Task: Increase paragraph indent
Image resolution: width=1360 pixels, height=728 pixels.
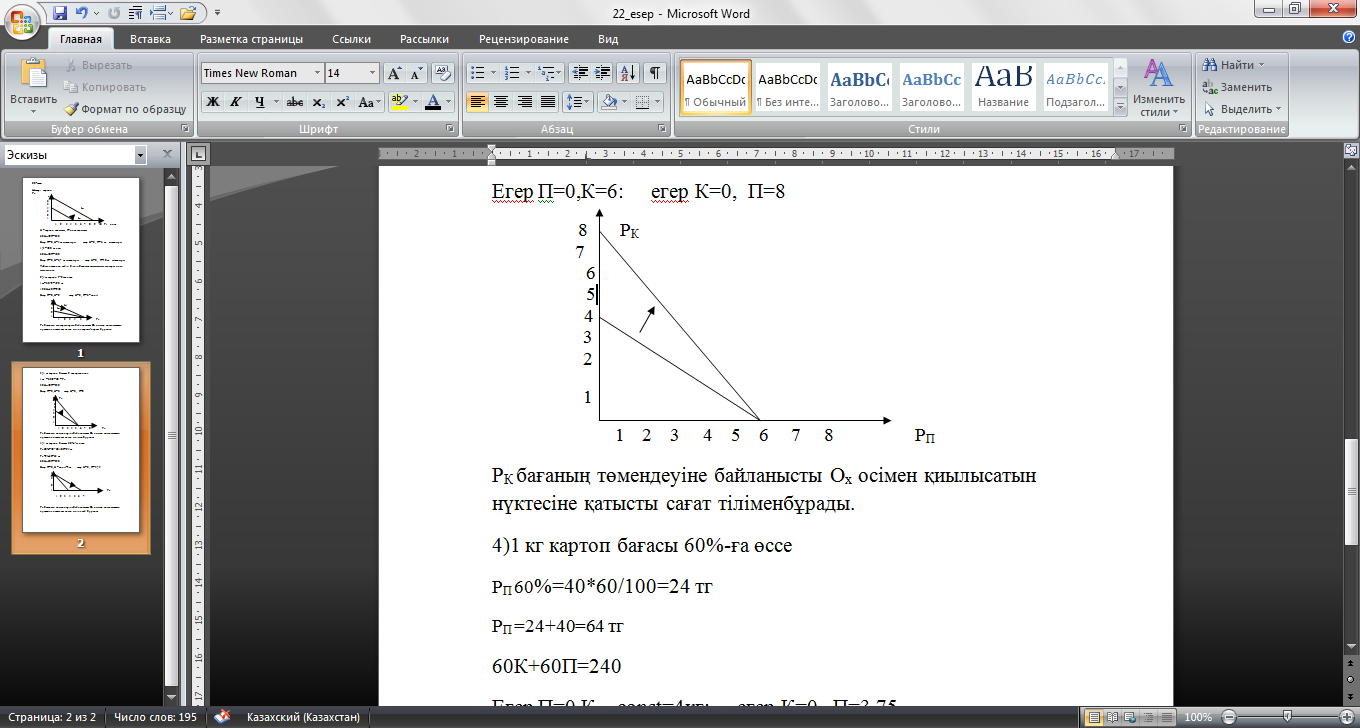Action: coord(603,73)
